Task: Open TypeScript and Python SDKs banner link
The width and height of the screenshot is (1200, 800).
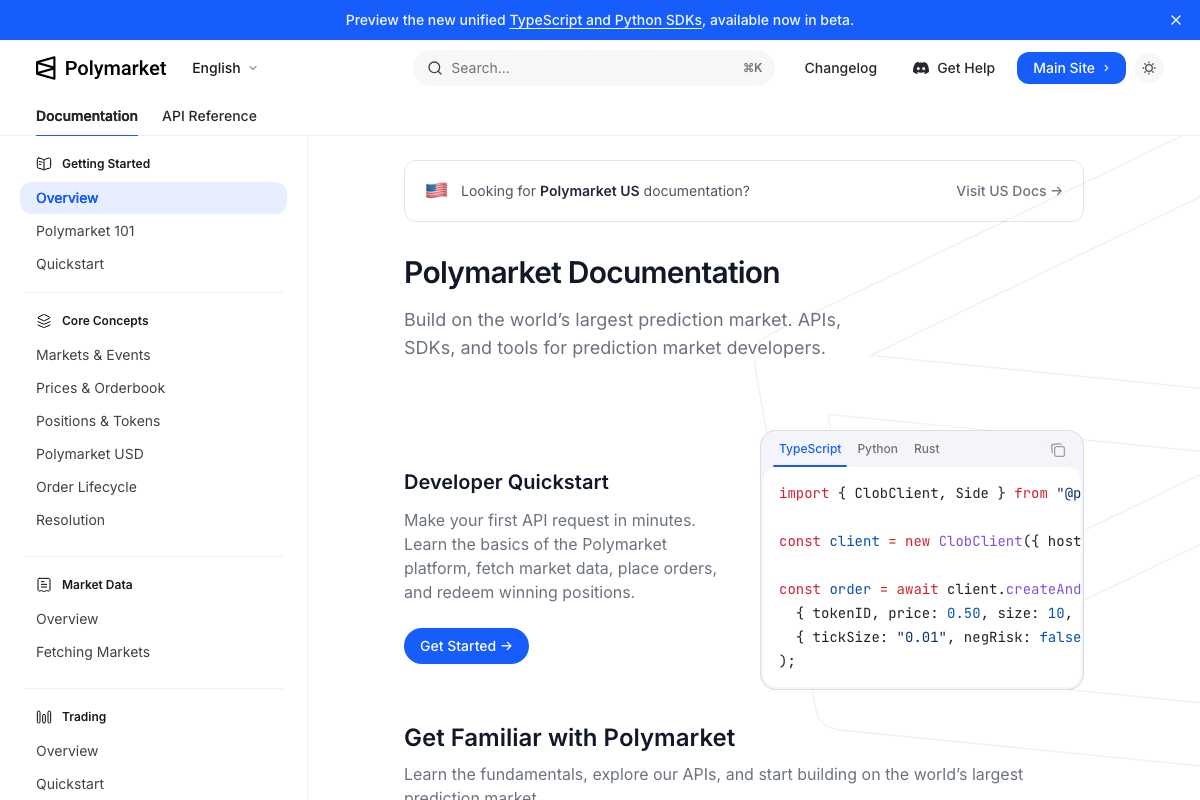Action: pyautogui.click(x=605, y=20)
